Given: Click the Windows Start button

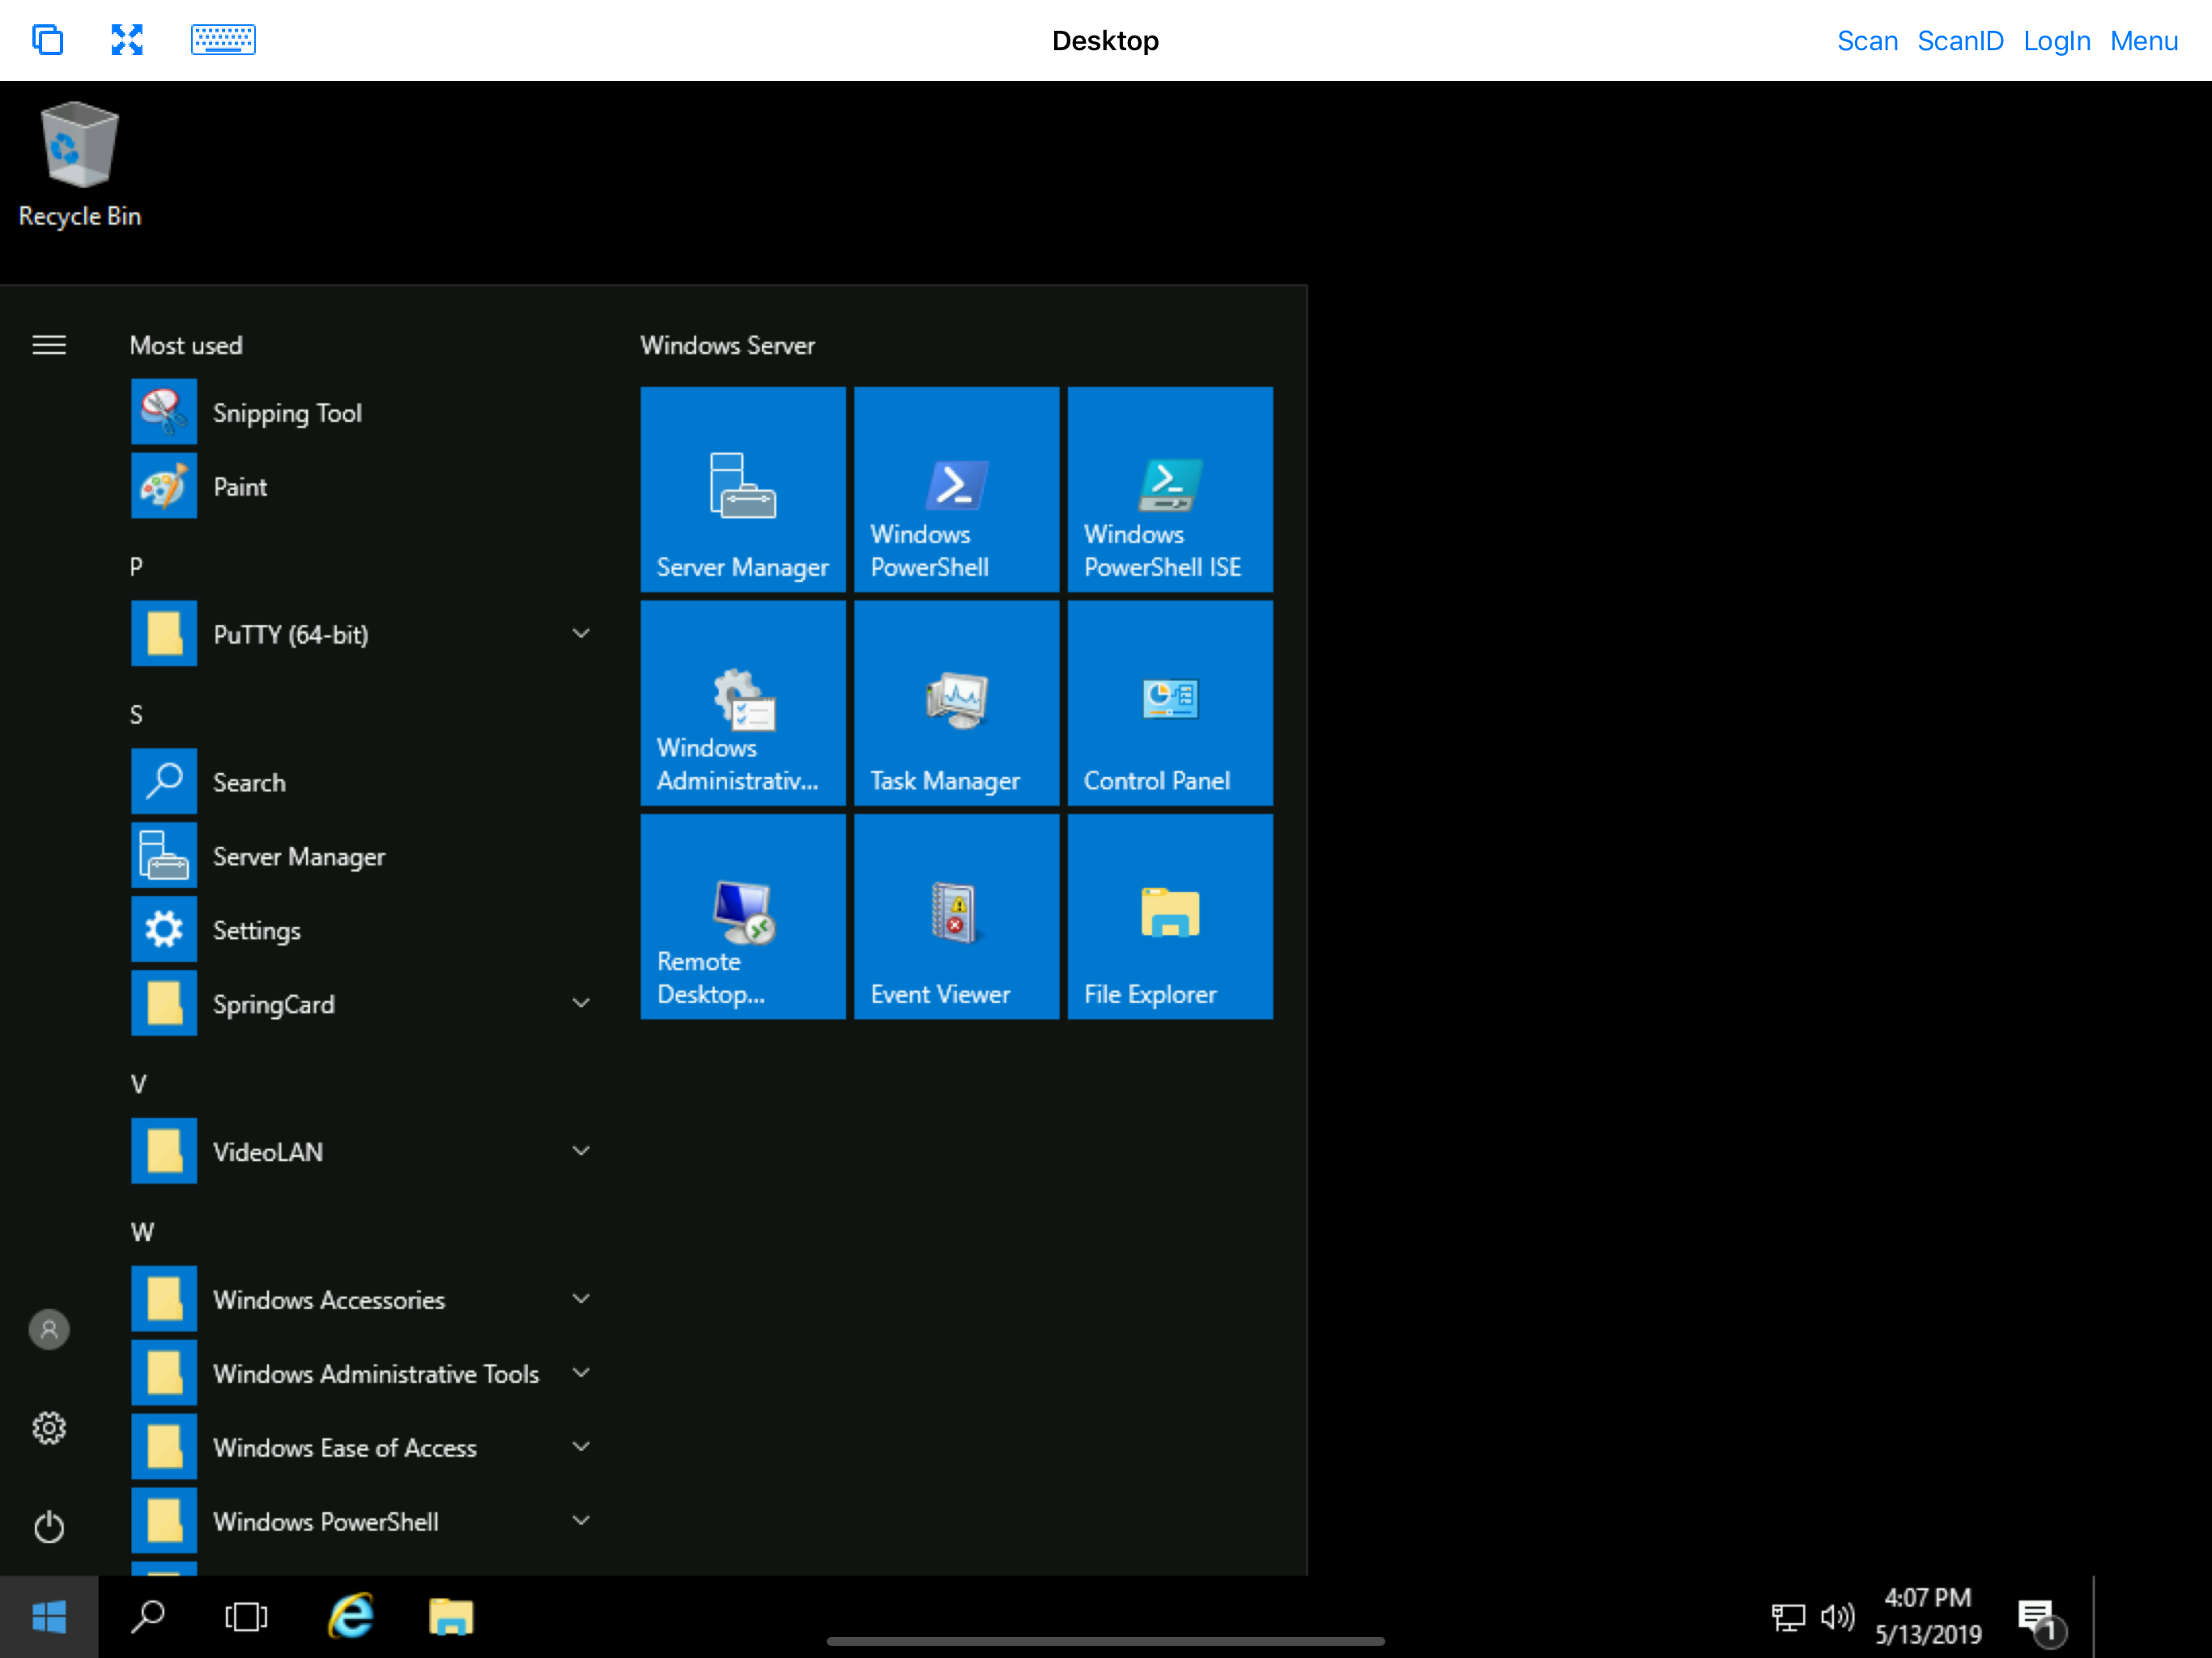Looking at the screenshot, I should tap(49, 1616).
